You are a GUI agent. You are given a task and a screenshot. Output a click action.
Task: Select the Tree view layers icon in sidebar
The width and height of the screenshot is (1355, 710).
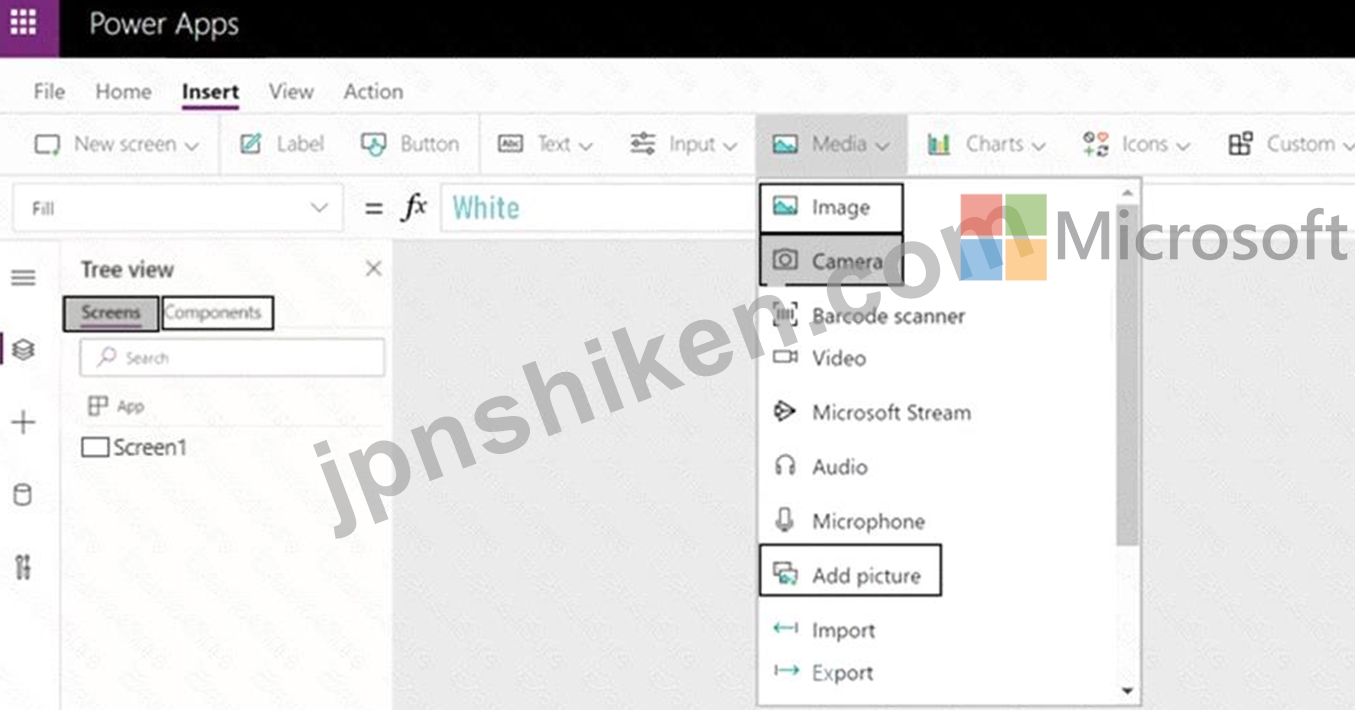(24, 349)
